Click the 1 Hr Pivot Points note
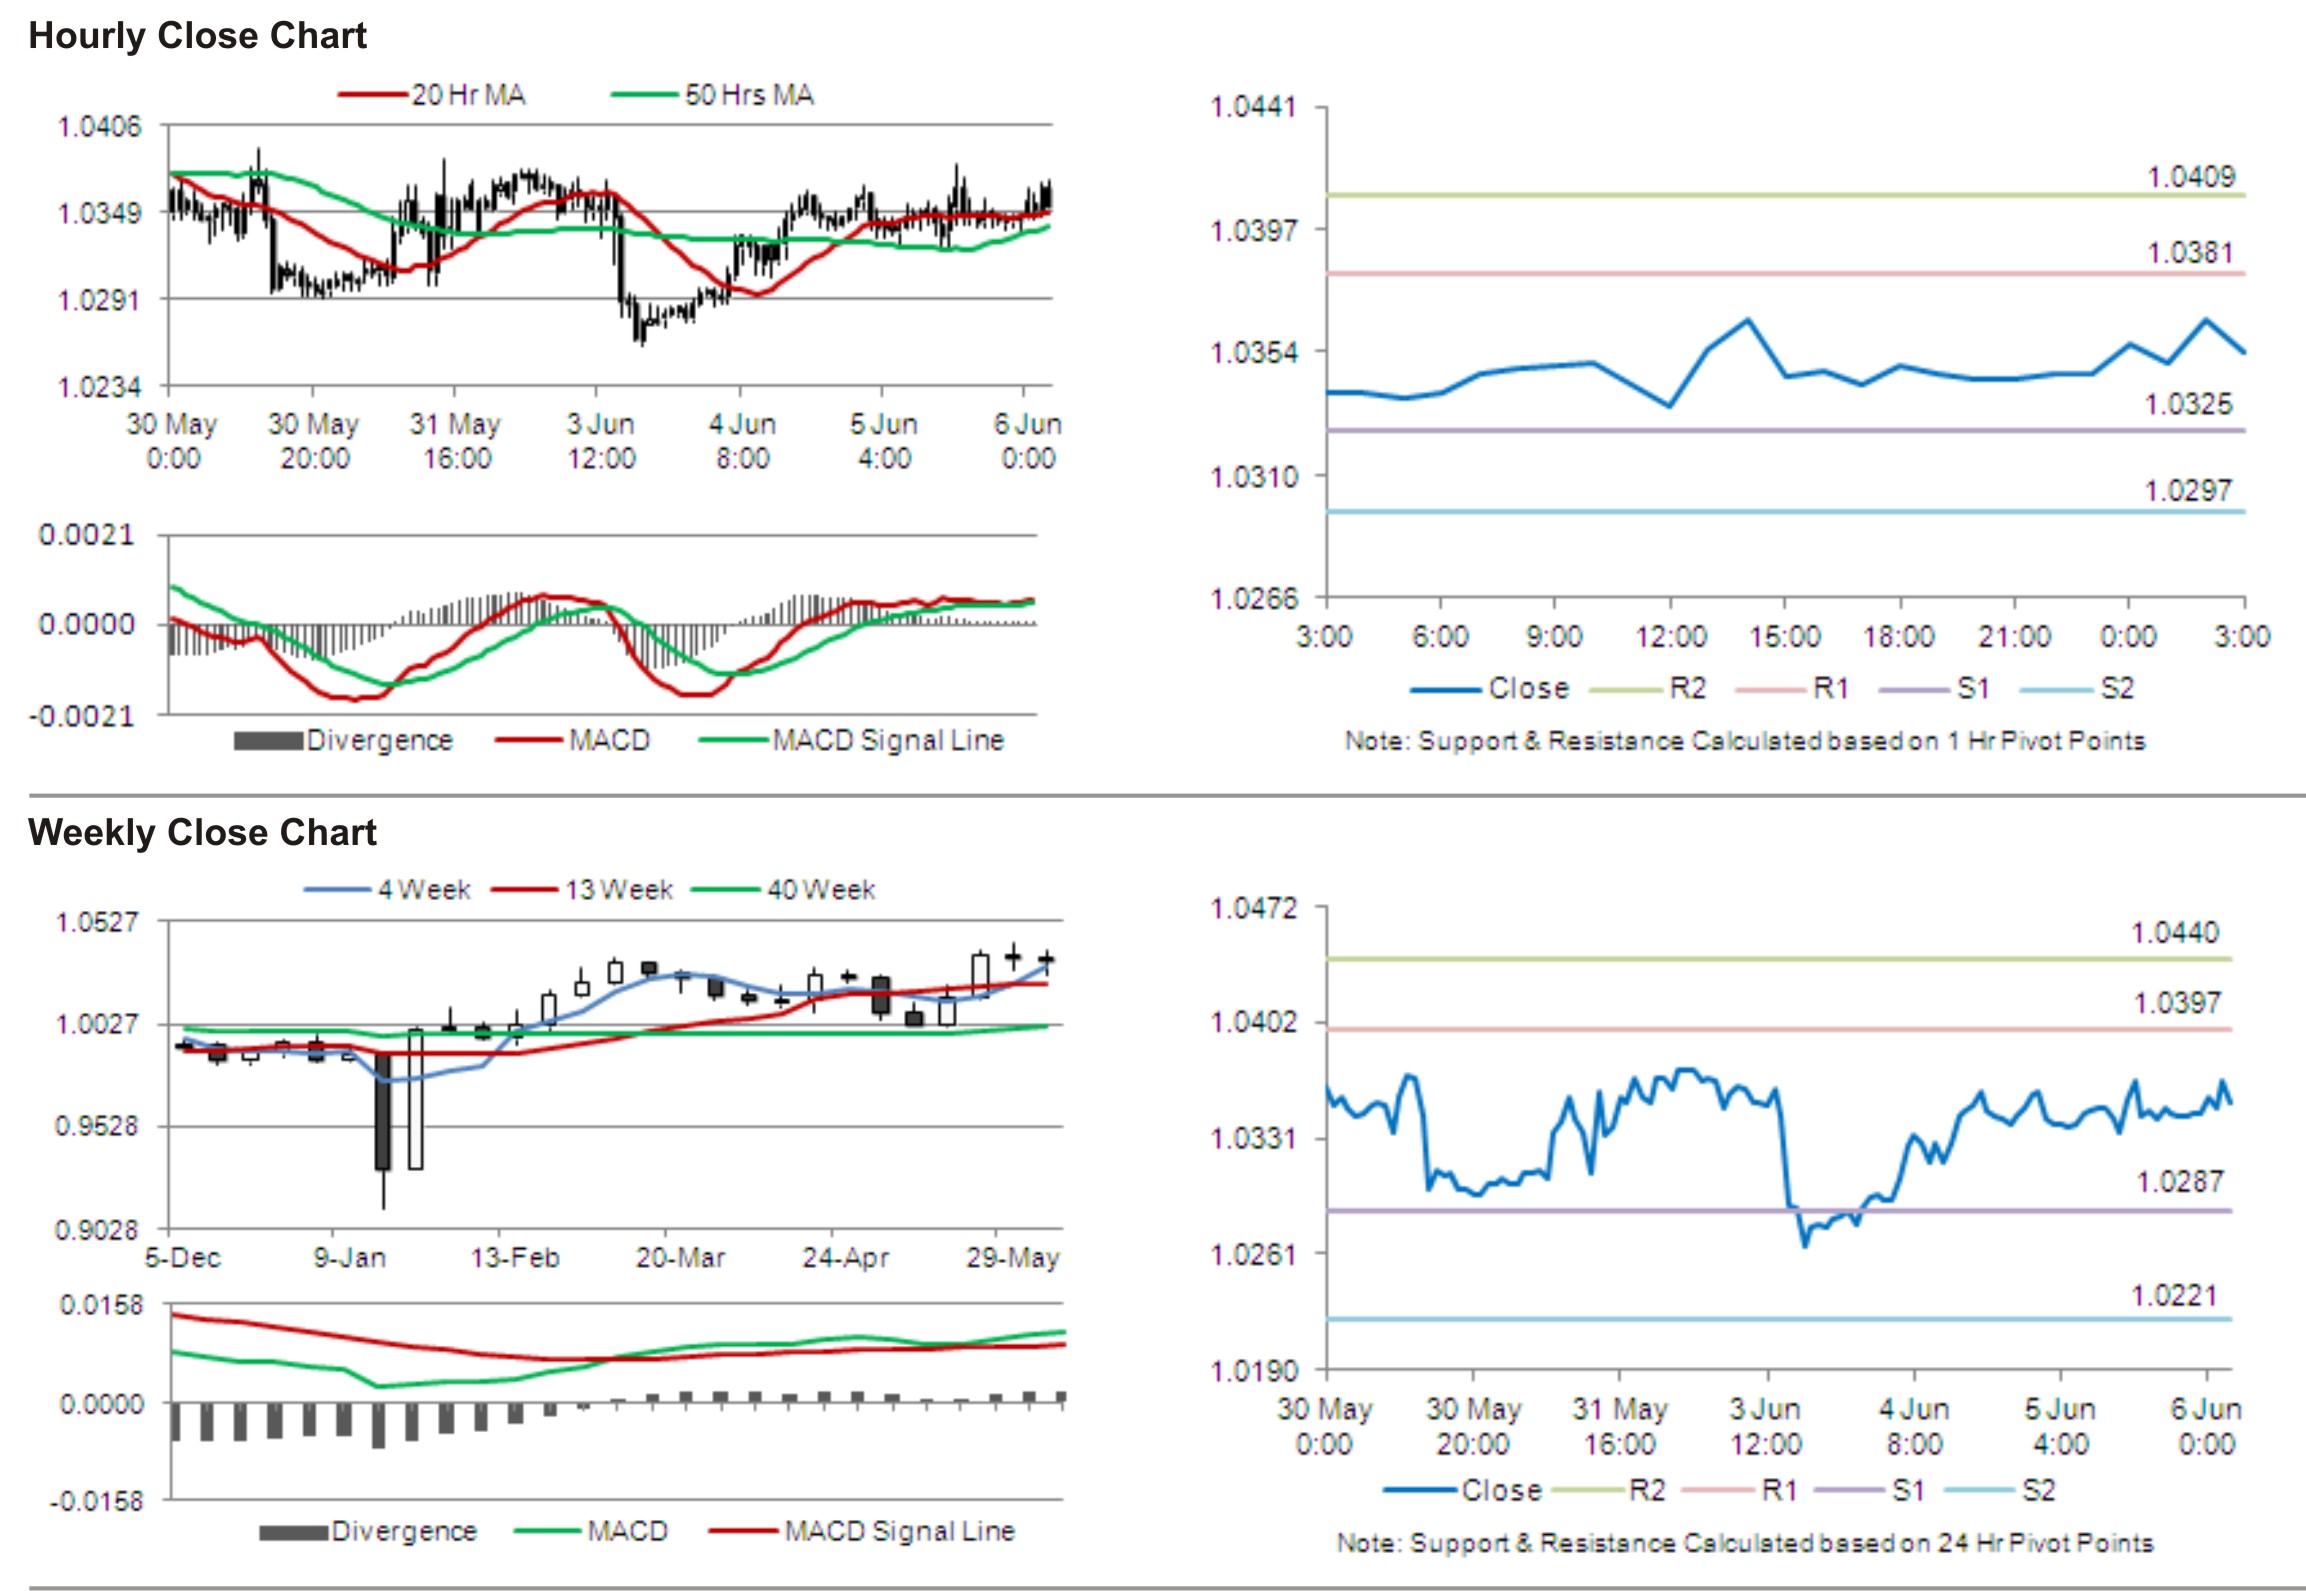This screenshot has width=2306, height=1591. click(1745, 742)
